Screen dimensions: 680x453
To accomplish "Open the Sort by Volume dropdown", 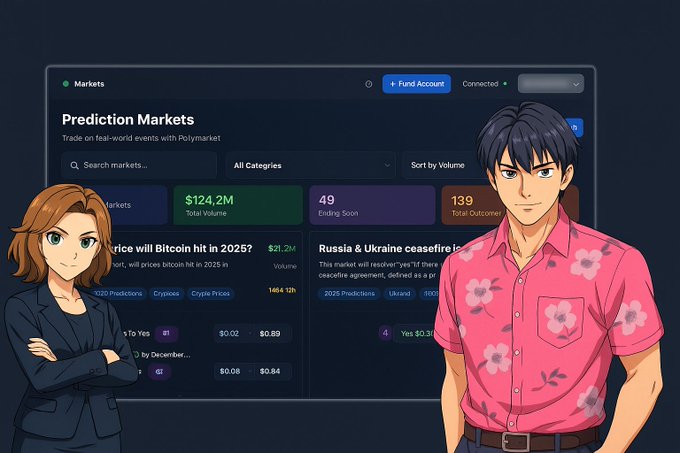I will tap(442, 165).
